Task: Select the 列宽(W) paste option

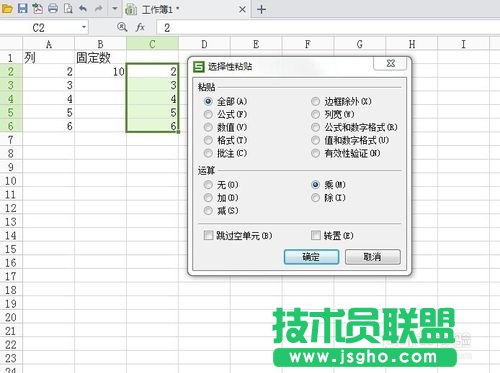Action: click(x=333, y=114)
